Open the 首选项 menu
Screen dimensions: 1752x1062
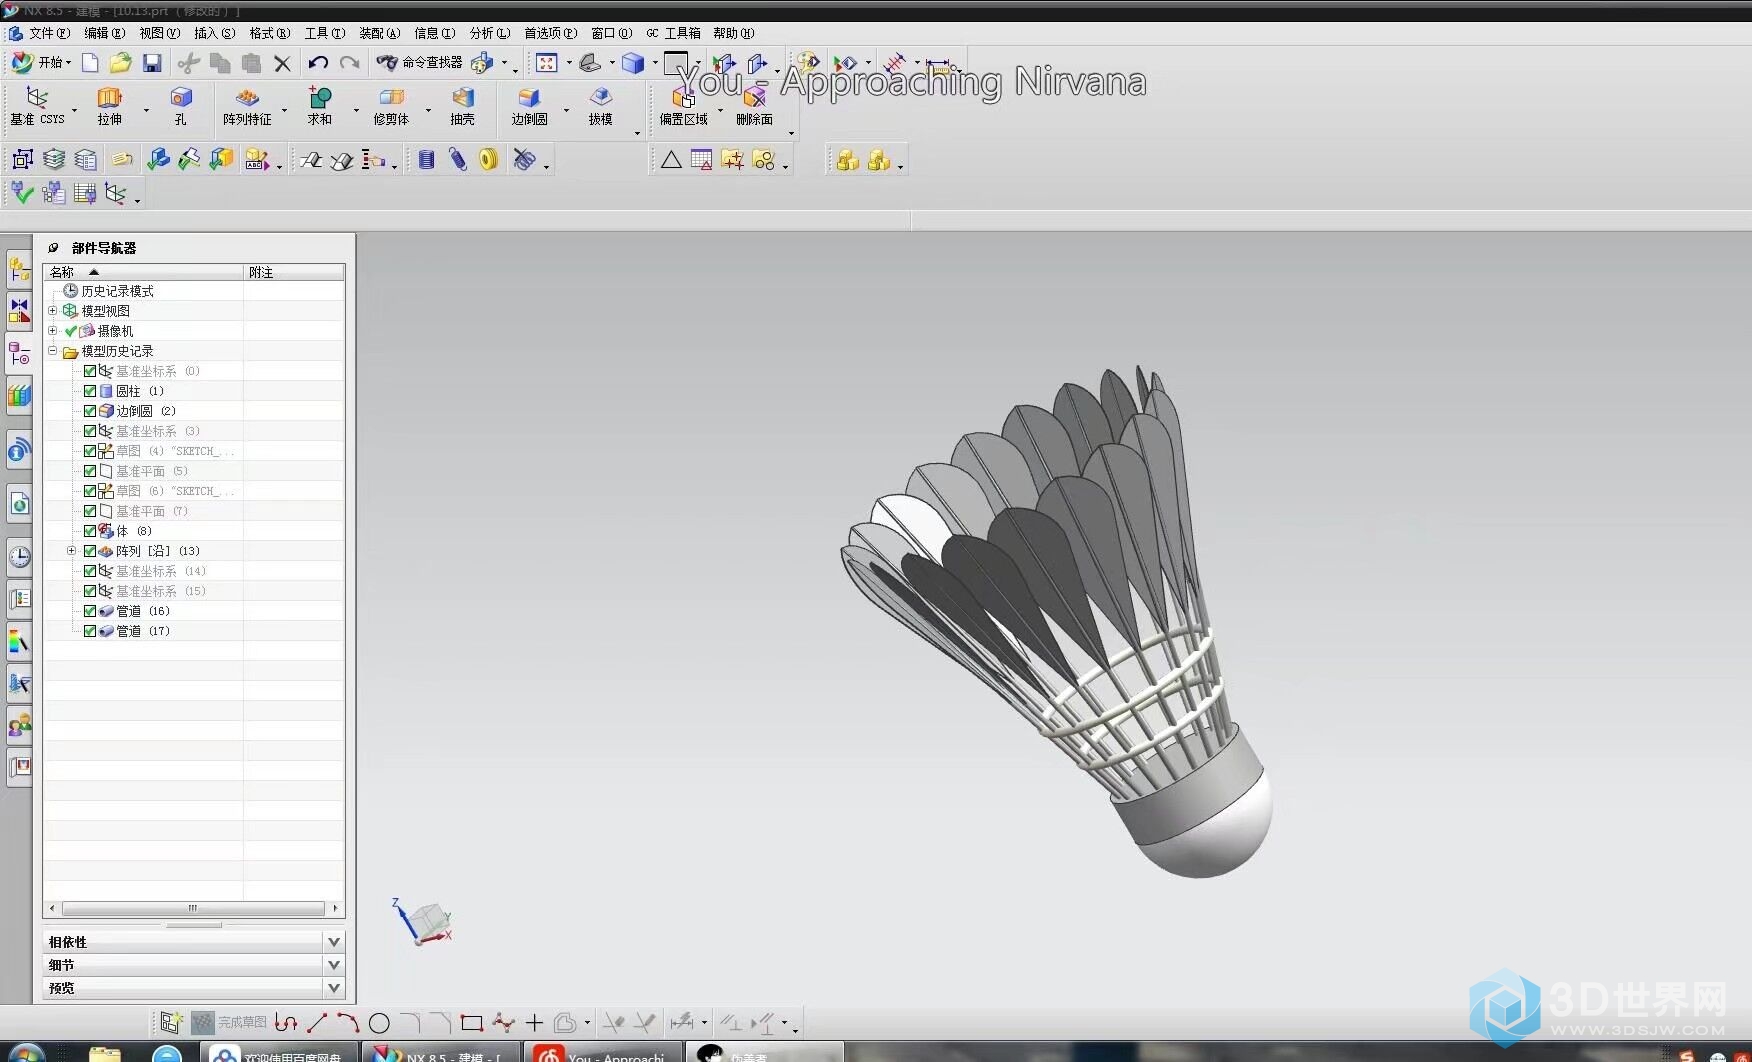(550, 33)
